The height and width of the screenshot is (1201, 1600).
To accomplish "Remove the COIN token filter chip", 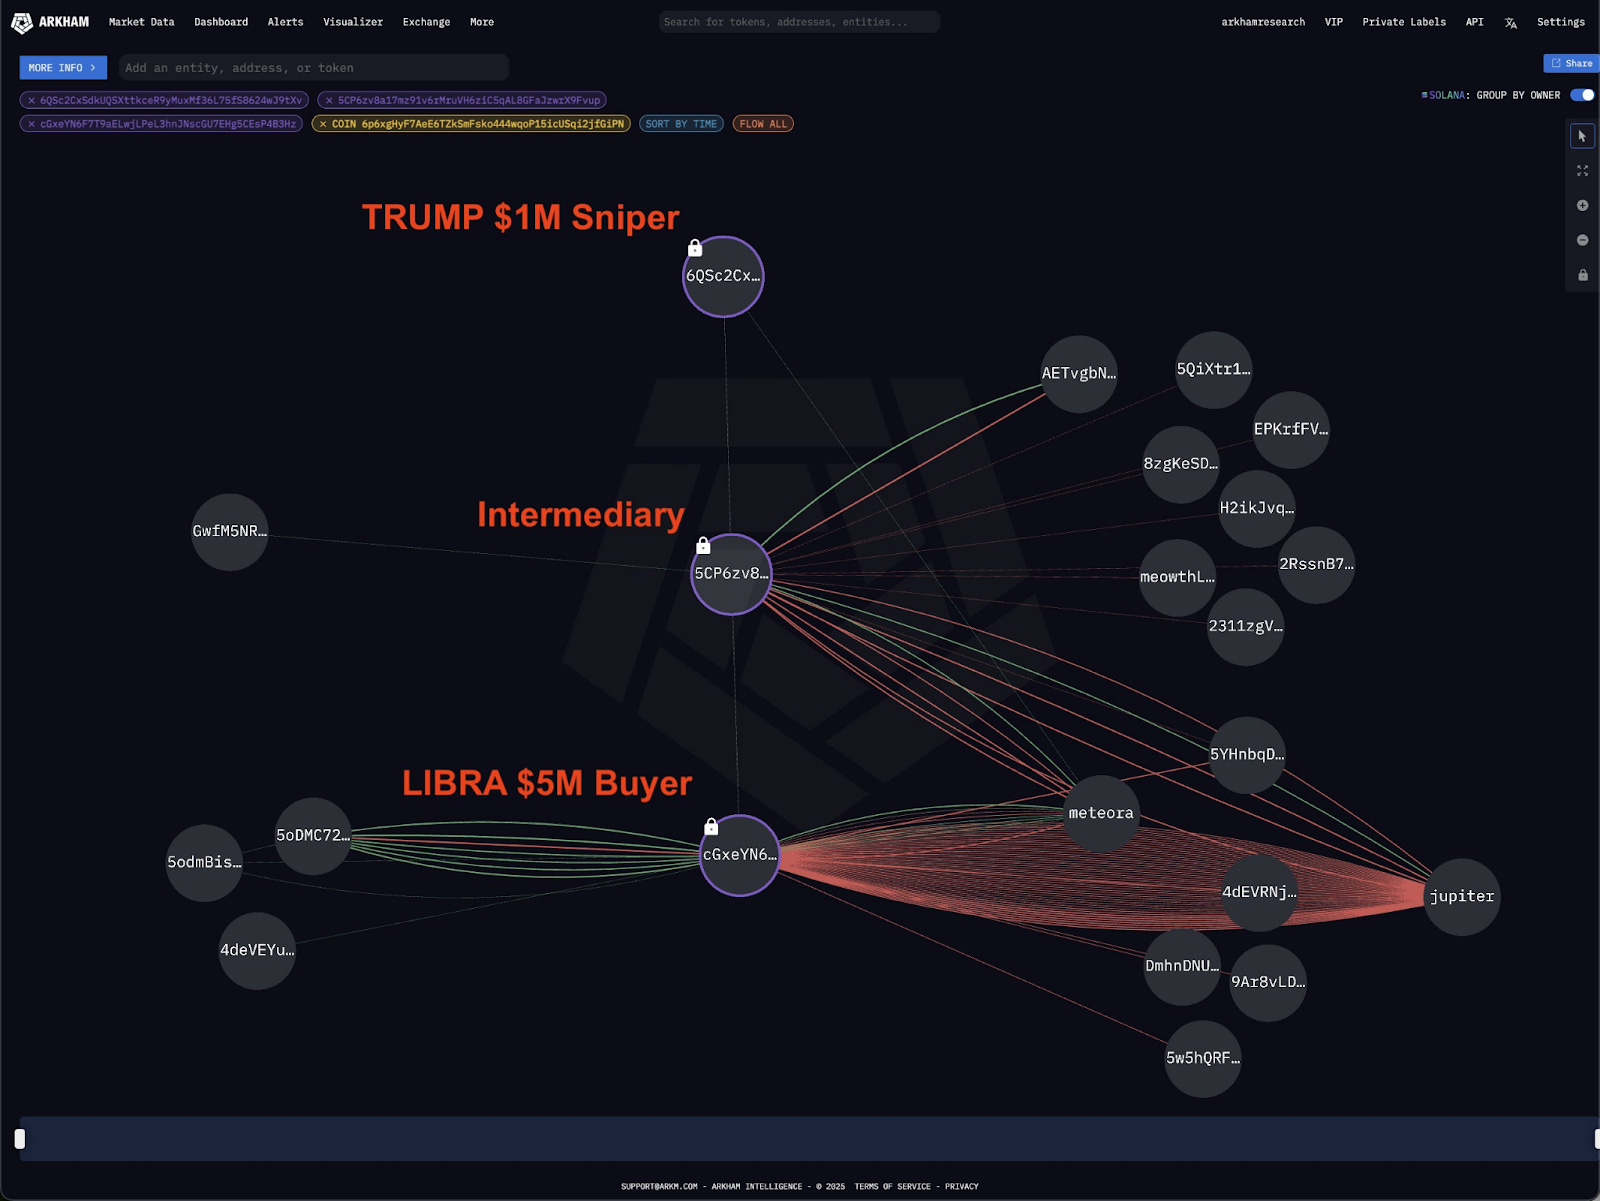I will click(x=323, y=124).
